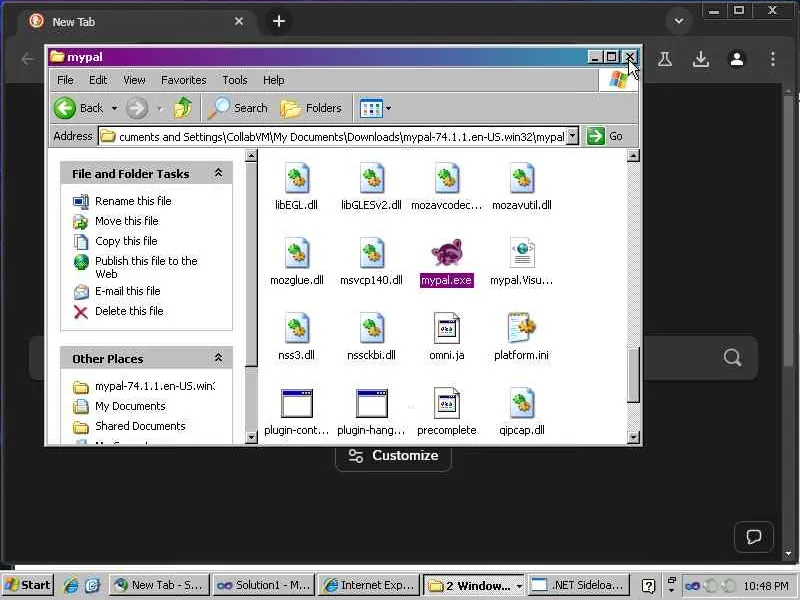The image size is (800, 600).
Task: Select the nssckbi.dll file icon
Action: coord(371,328)
